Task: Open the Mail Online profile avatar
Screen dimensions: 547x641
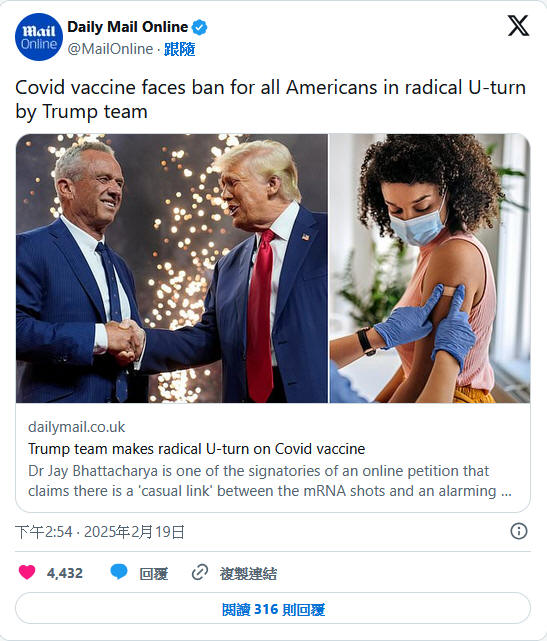Action: tap(39, 37)
